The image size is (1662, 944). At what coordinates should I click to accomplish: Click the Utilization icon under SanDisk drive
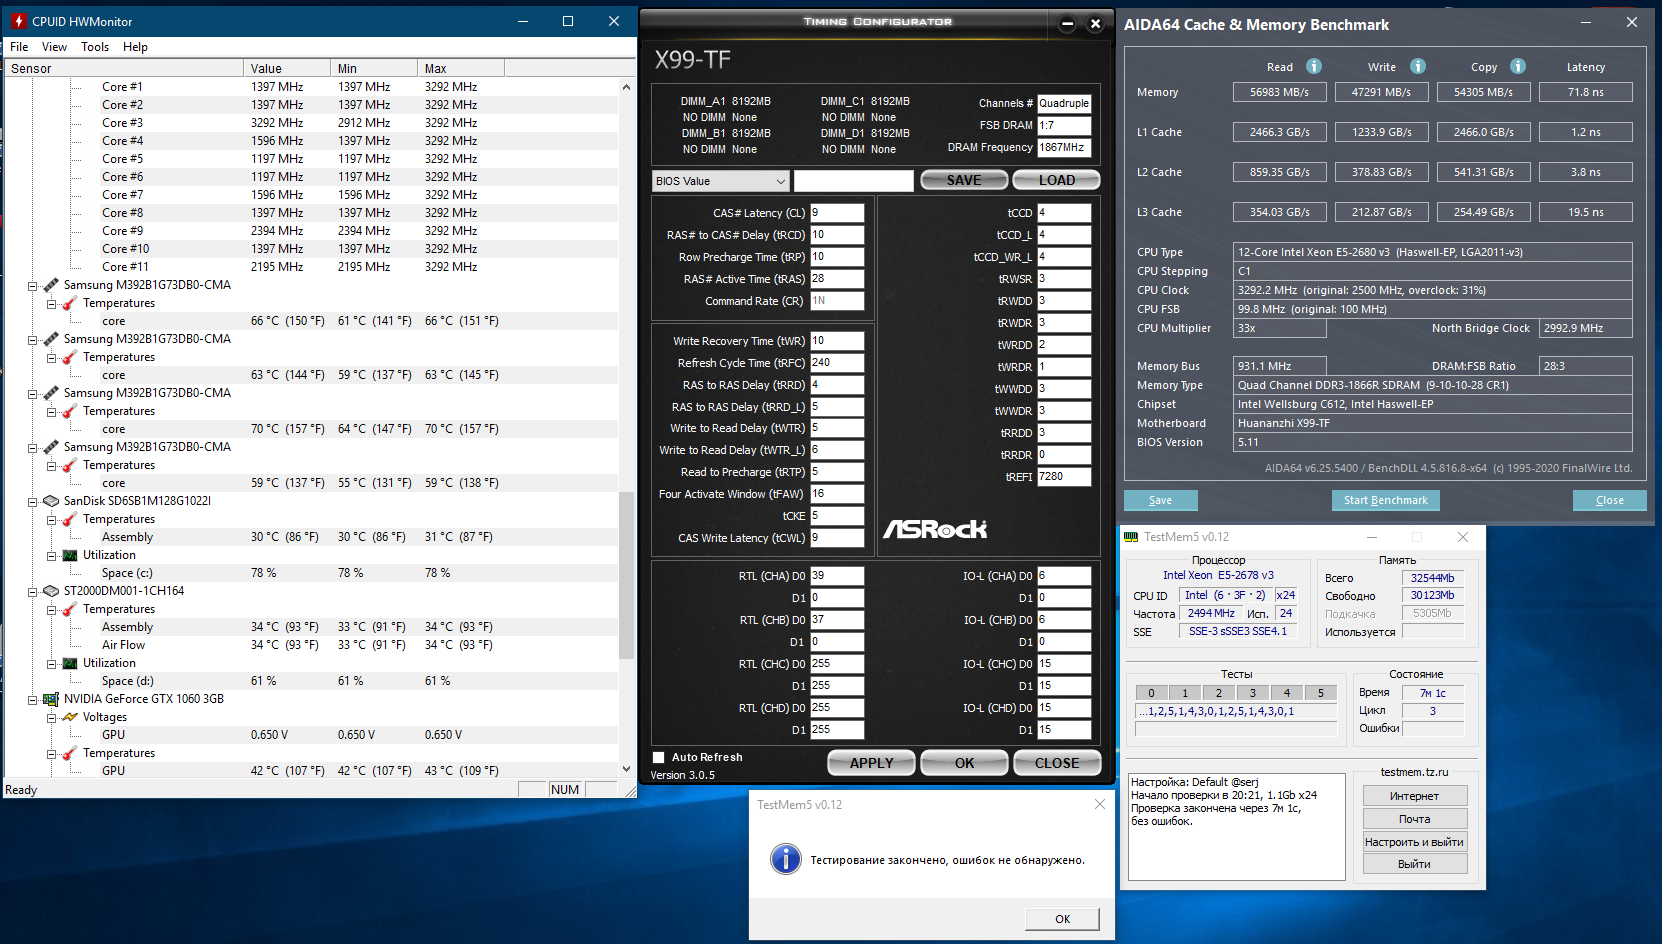tap(70, 555)
